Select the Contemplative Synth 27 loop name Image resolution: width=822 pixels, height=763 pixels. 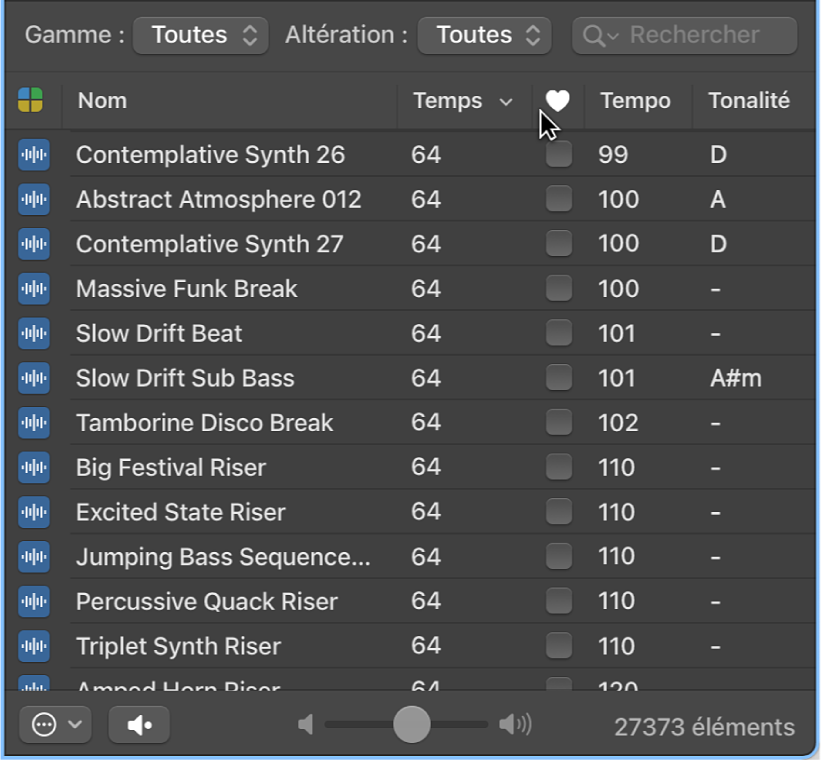point(210,244)
